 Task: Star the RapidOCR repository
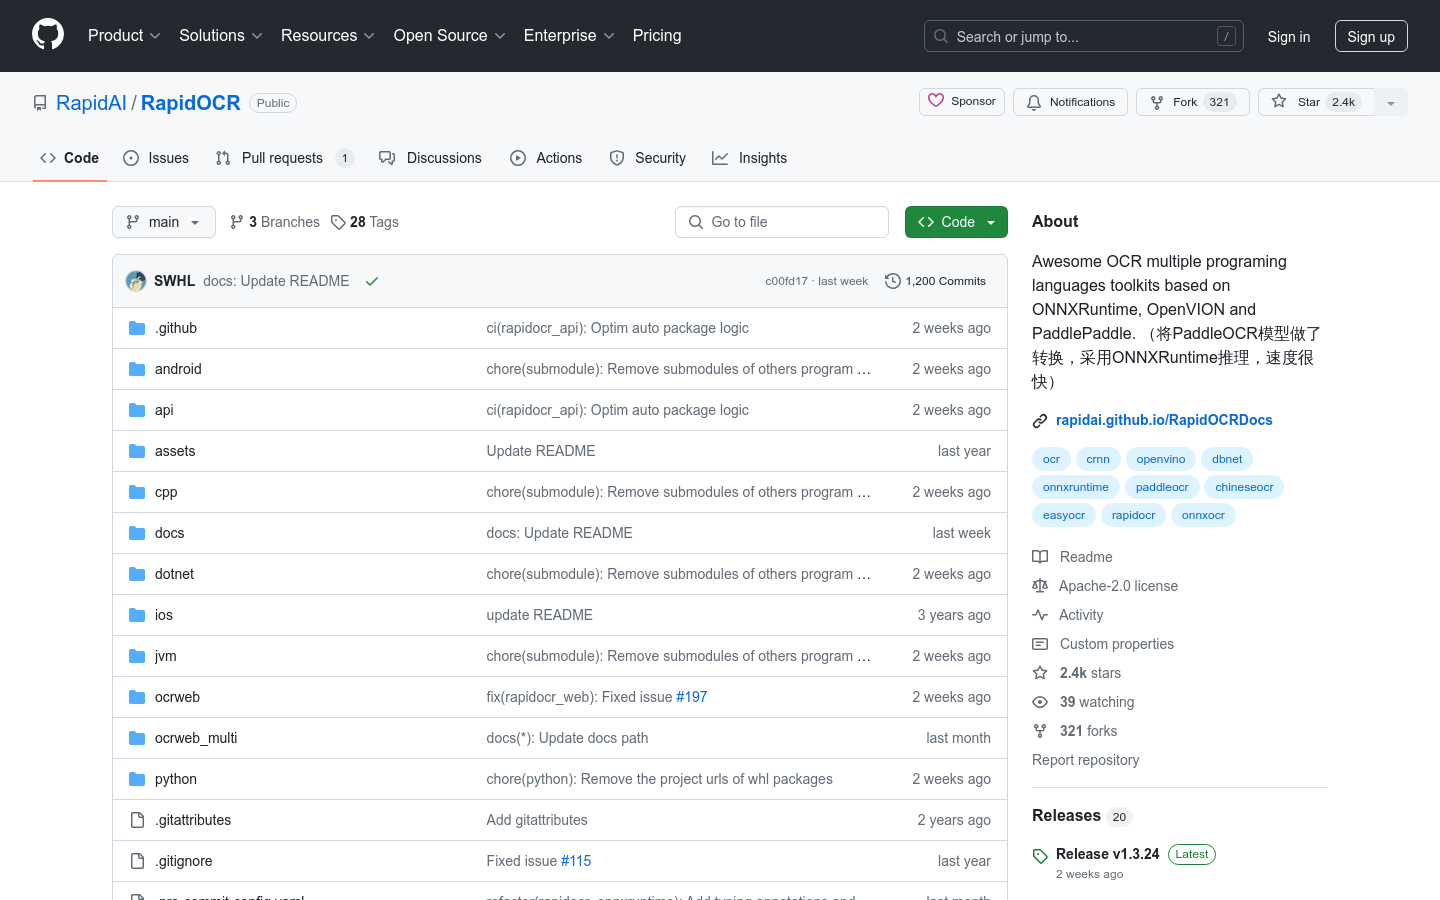click(1316, 102)
